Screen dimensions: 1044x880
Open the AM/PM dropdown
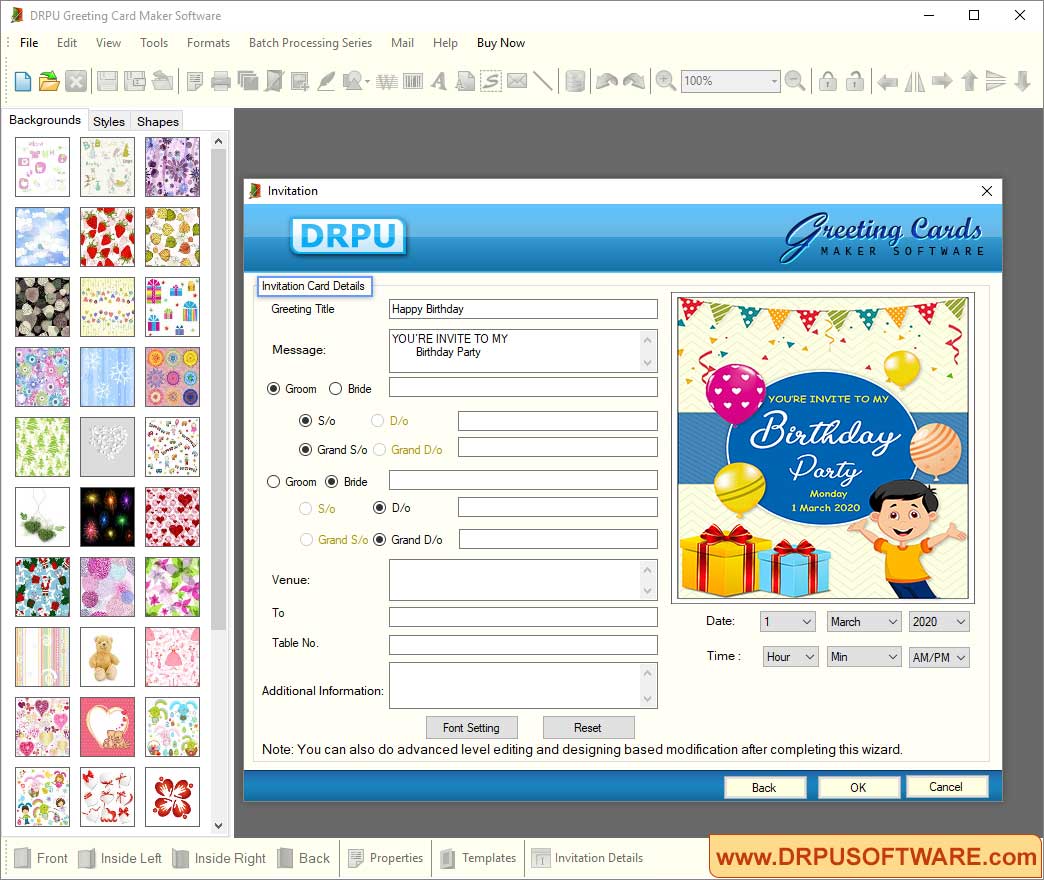pyautogui.click(x=939, y=657)
